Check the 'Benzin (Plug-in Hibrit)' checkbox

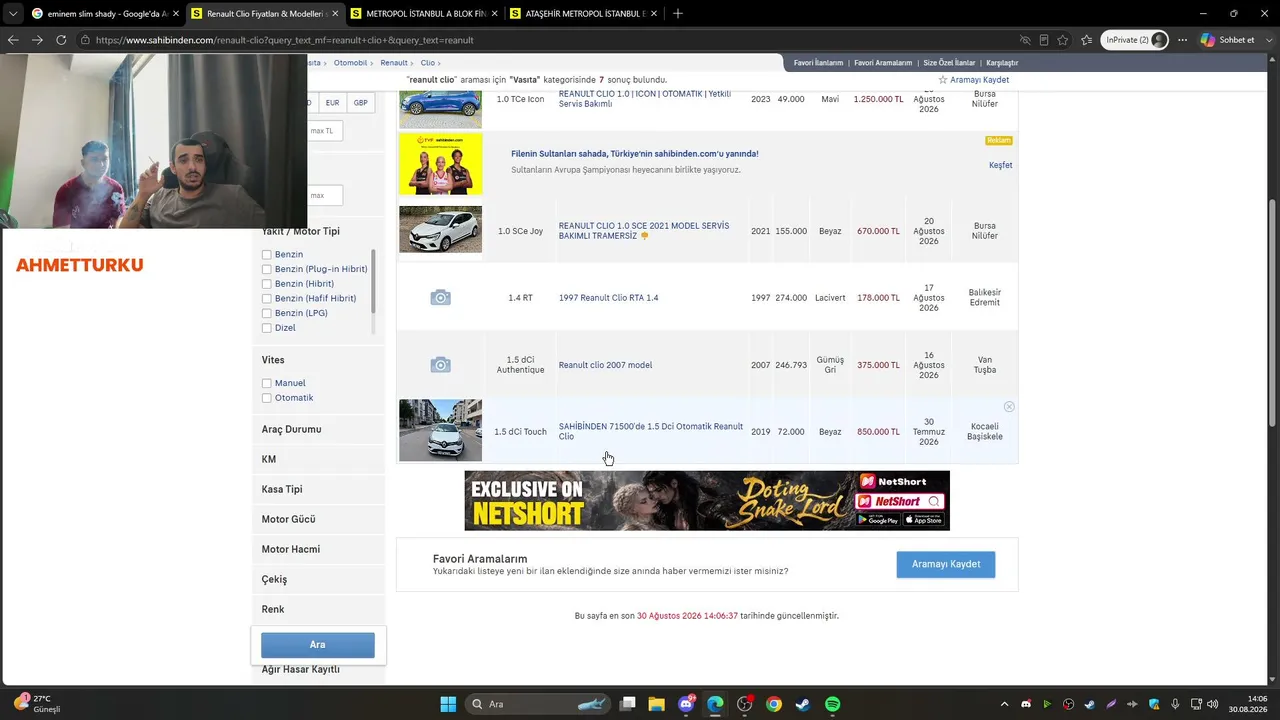[267, 269]
